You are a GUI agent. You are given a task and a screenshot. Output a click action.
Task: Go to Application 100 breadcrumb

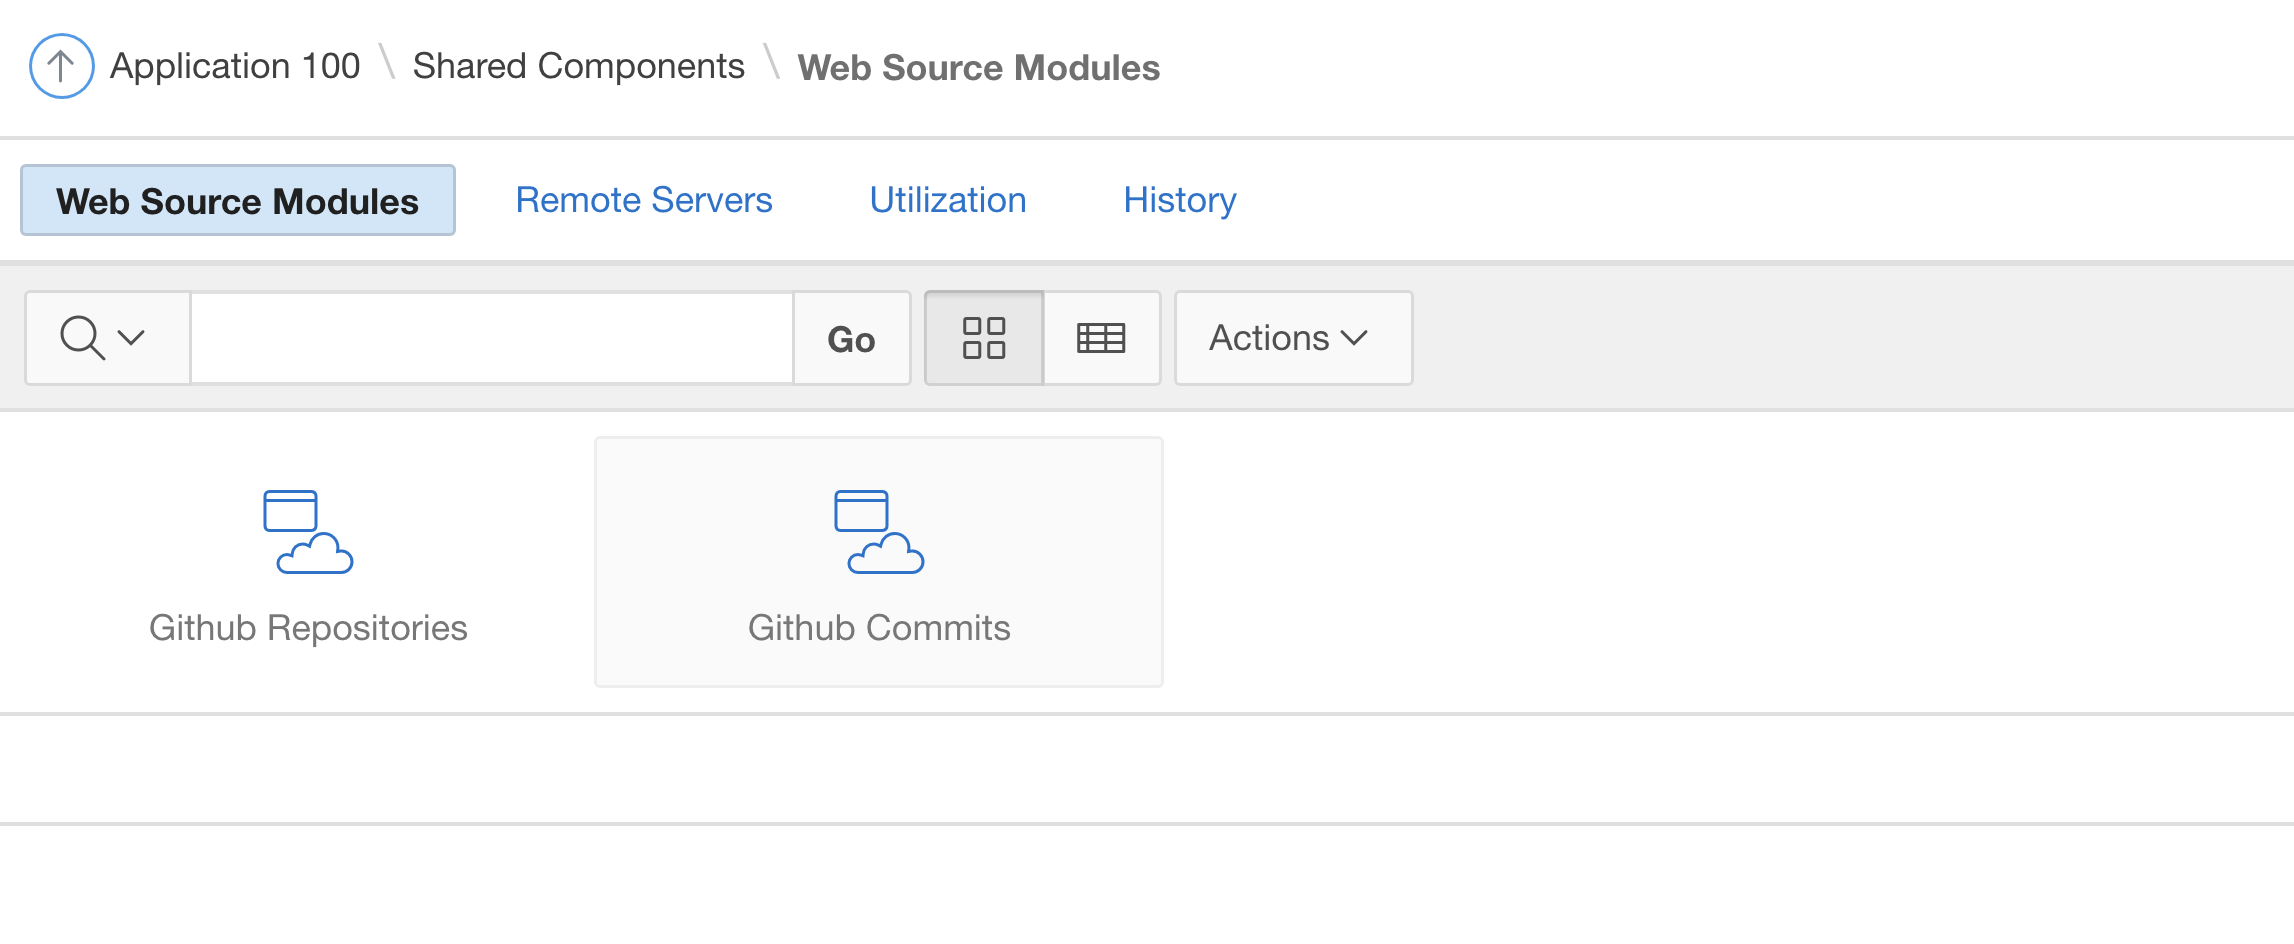point(235,66)
